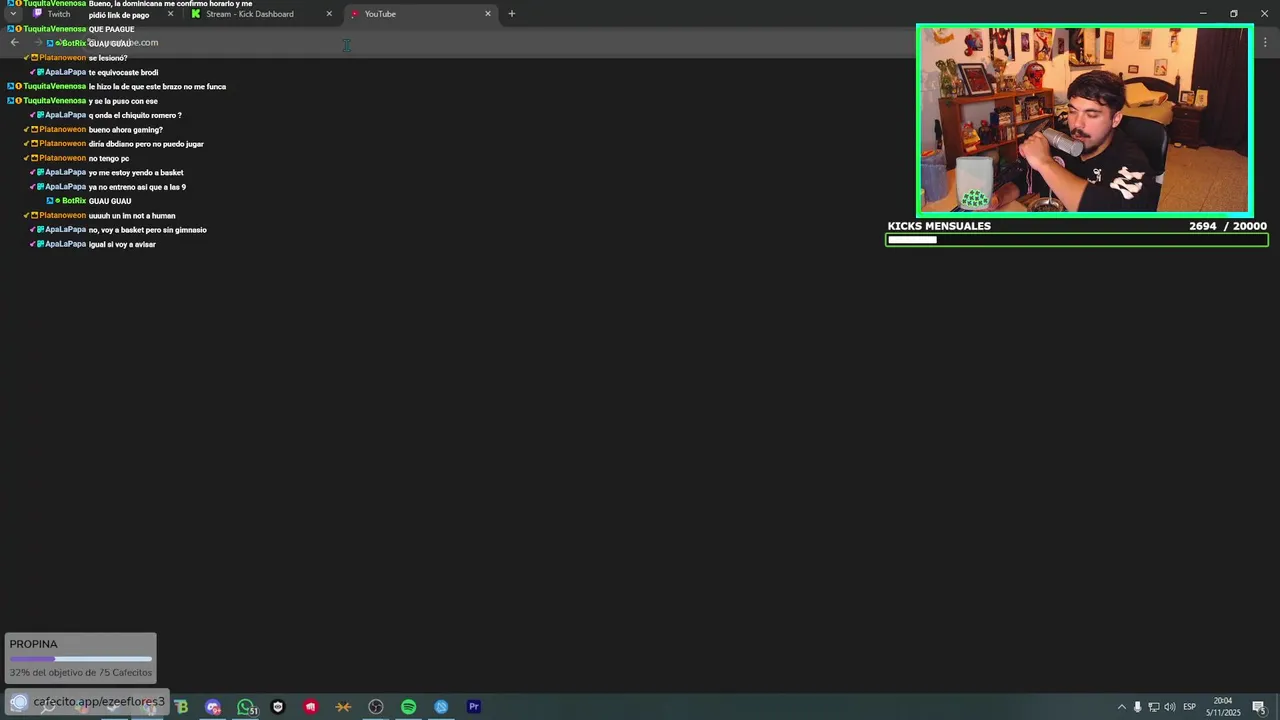
Task: Click the message 'no tengo pc'
Action: [x=109, y=158]
